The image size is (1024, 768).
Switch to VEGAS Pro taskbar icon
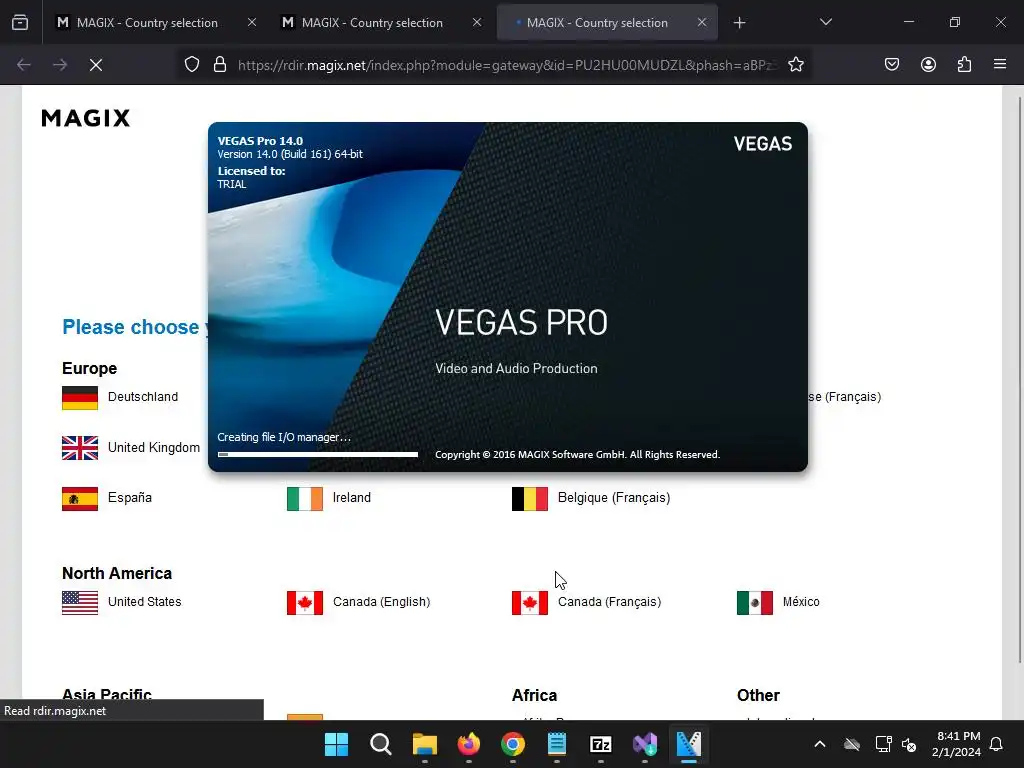[688, 744]
